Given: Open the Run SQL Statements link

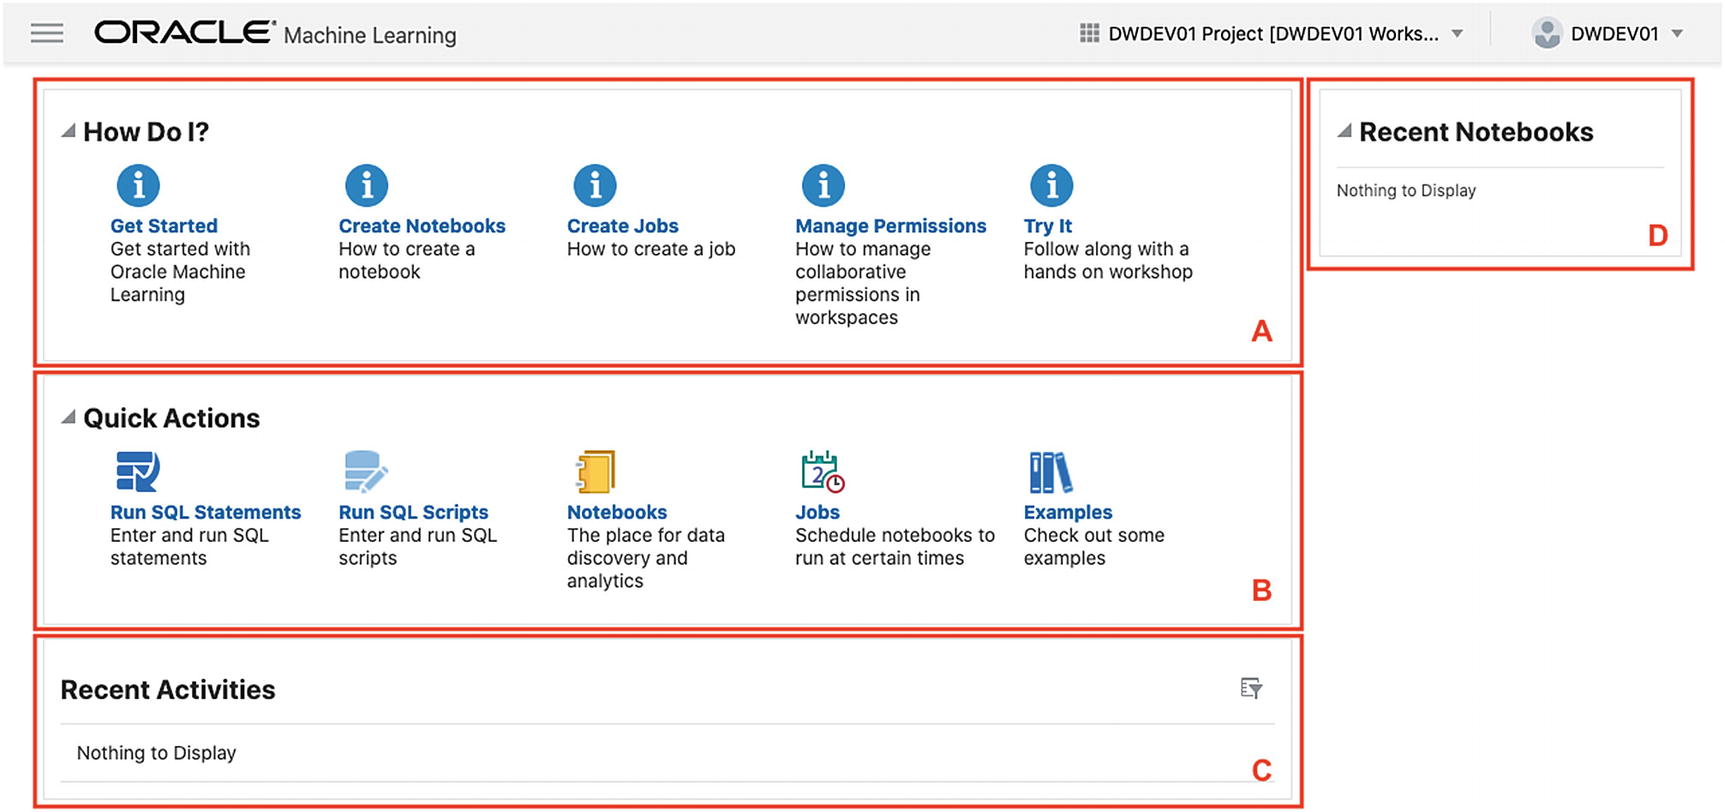Looking at the screenshot, I should pos(205,512).
